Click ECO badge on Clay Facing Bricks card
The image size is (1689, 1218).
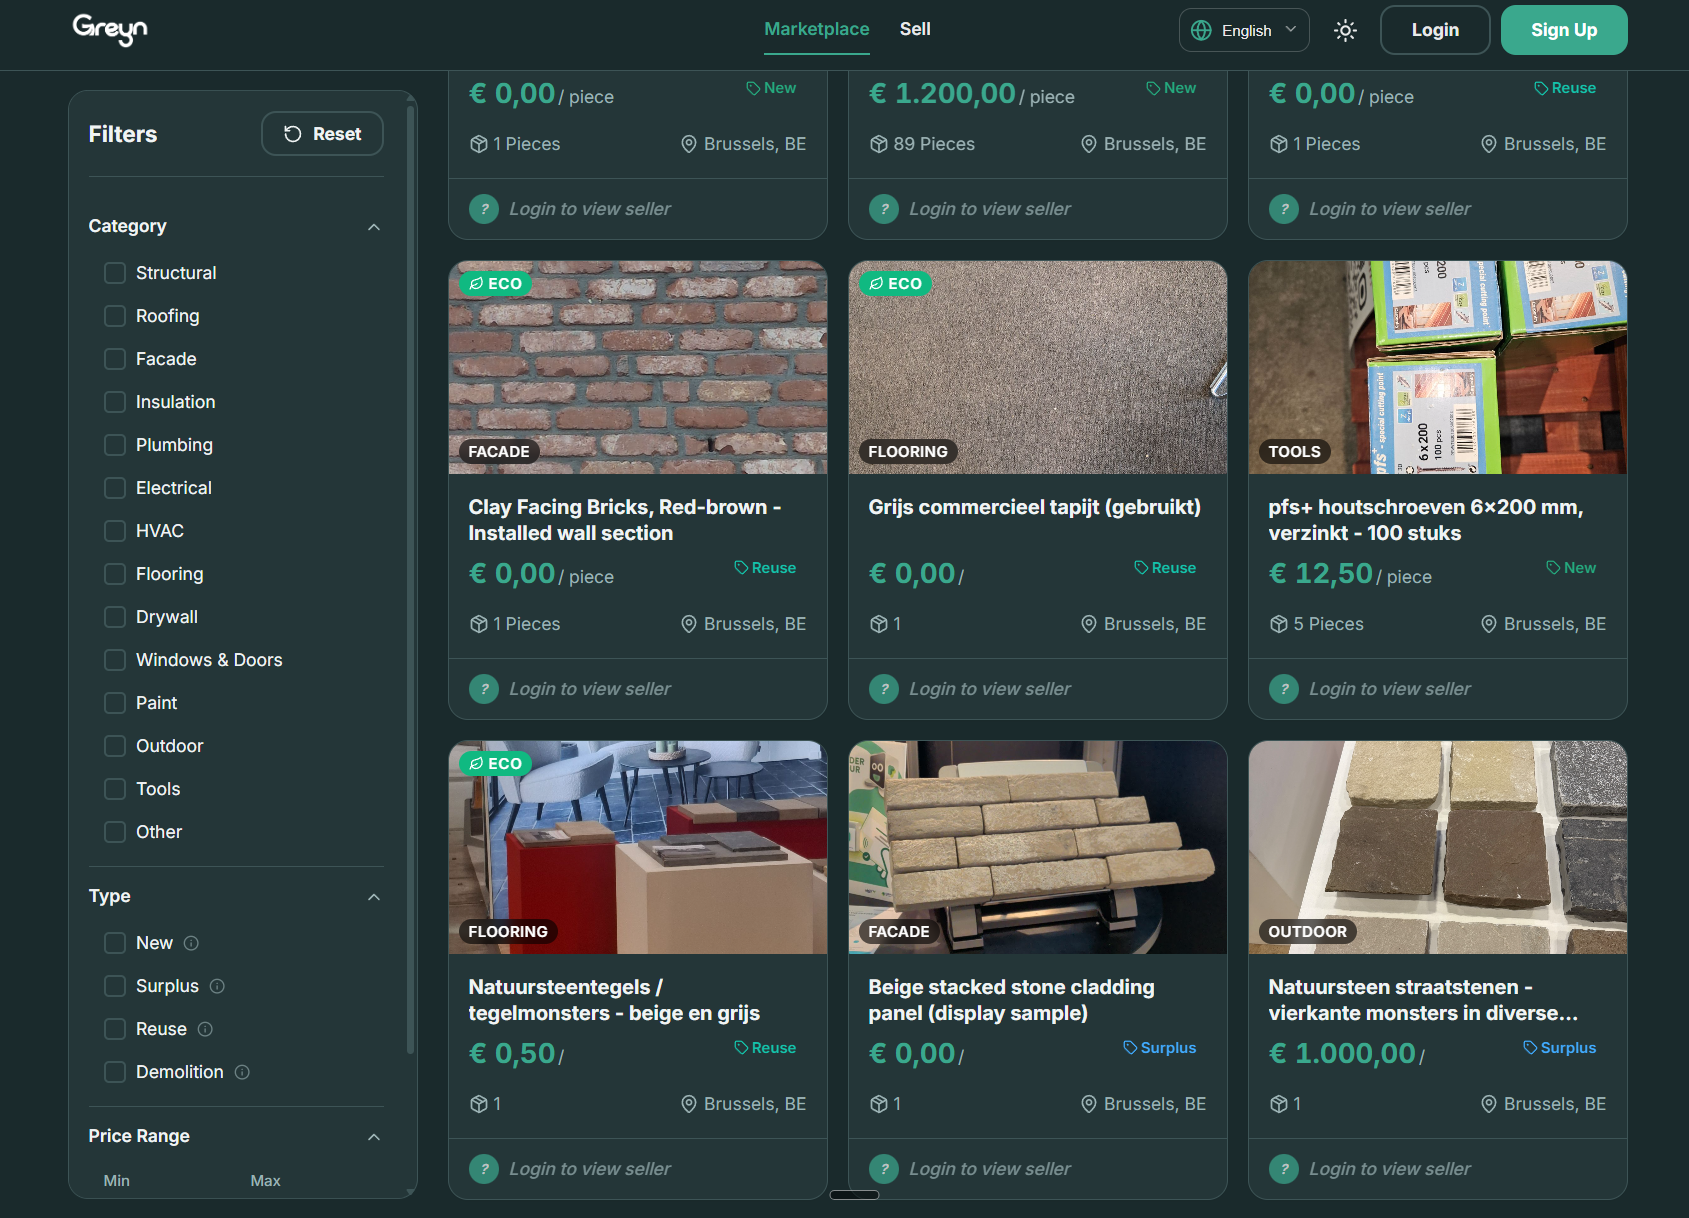pos(496,284)
